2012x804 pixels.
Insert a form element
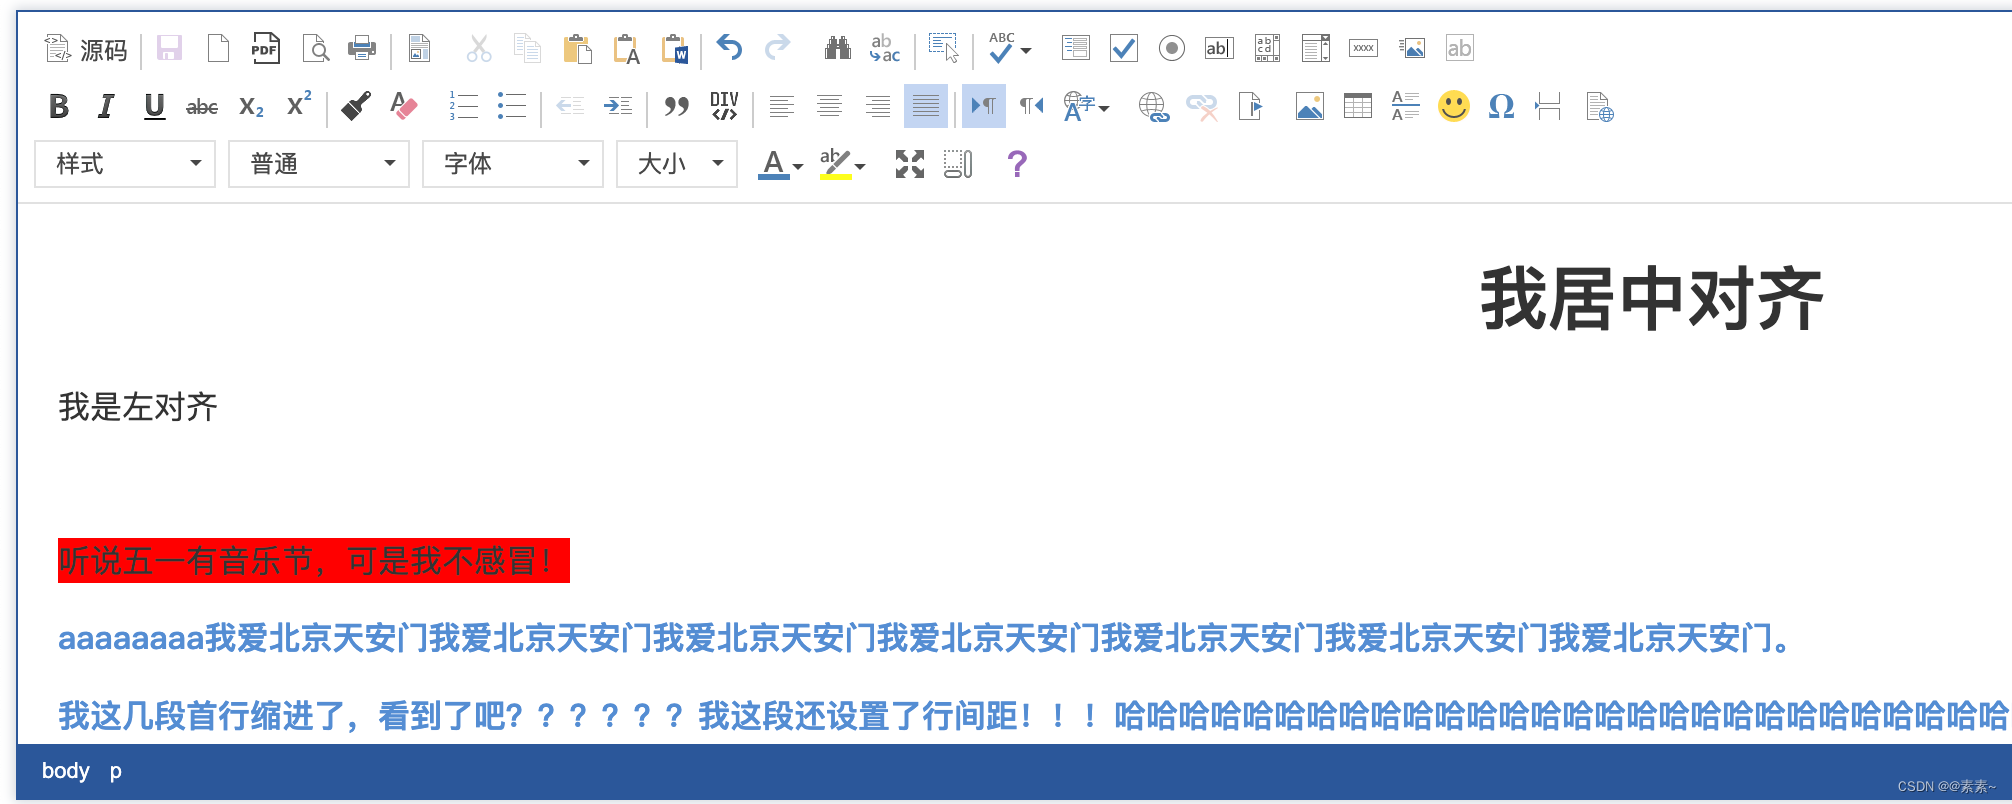1076,48
